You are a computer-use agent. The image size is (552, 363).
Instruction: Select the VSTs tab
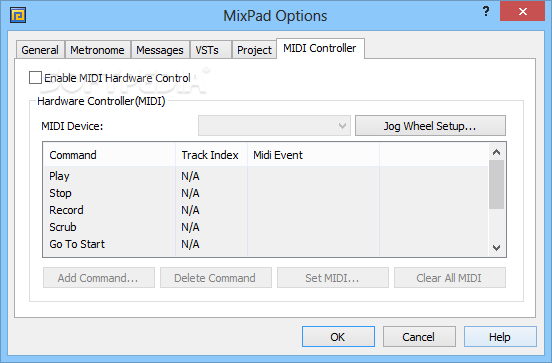(x=207, y=50)
